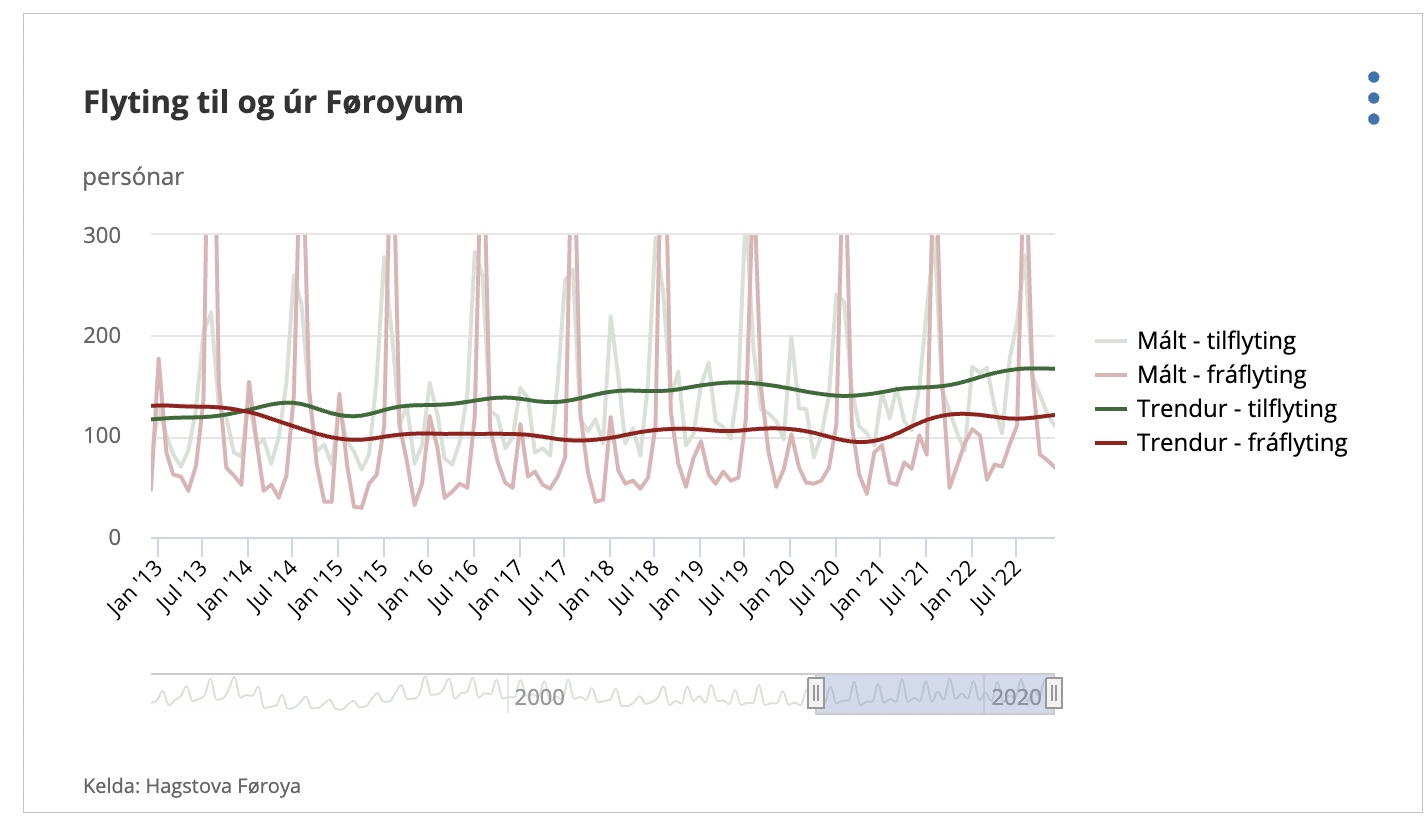Click the right navigator range handle
This screenshot has width=1428, height=834.
click(1053, 692)
